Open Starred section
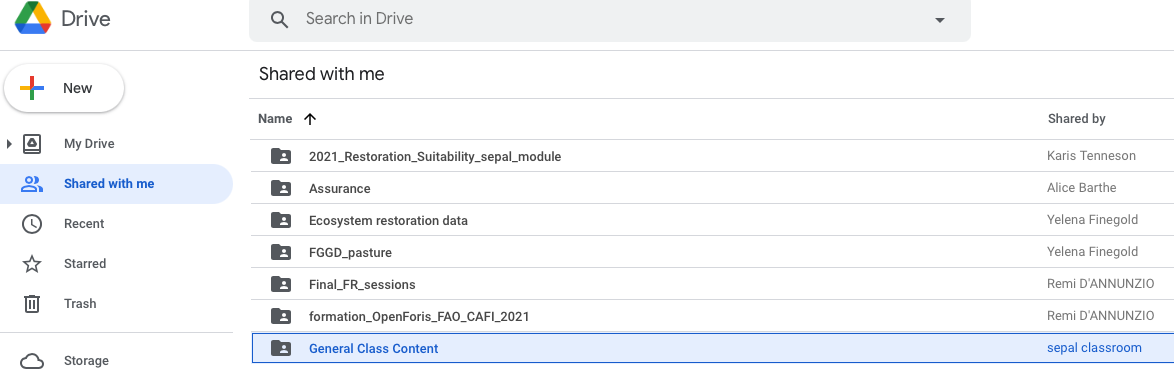Screen dimensions: 1174x371 coord(85,263)
